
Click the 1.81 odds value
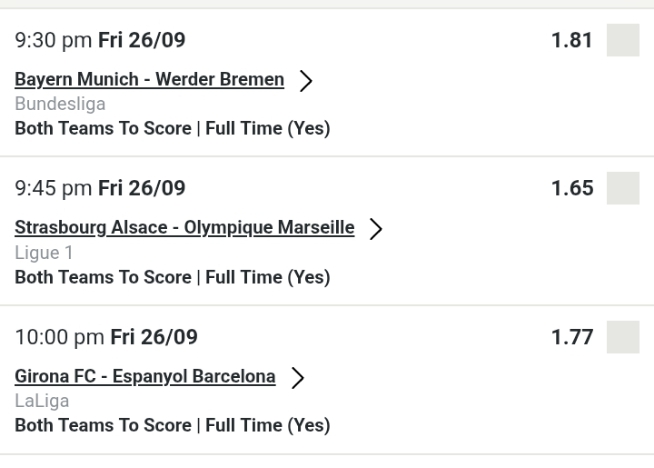coord(575,41)
